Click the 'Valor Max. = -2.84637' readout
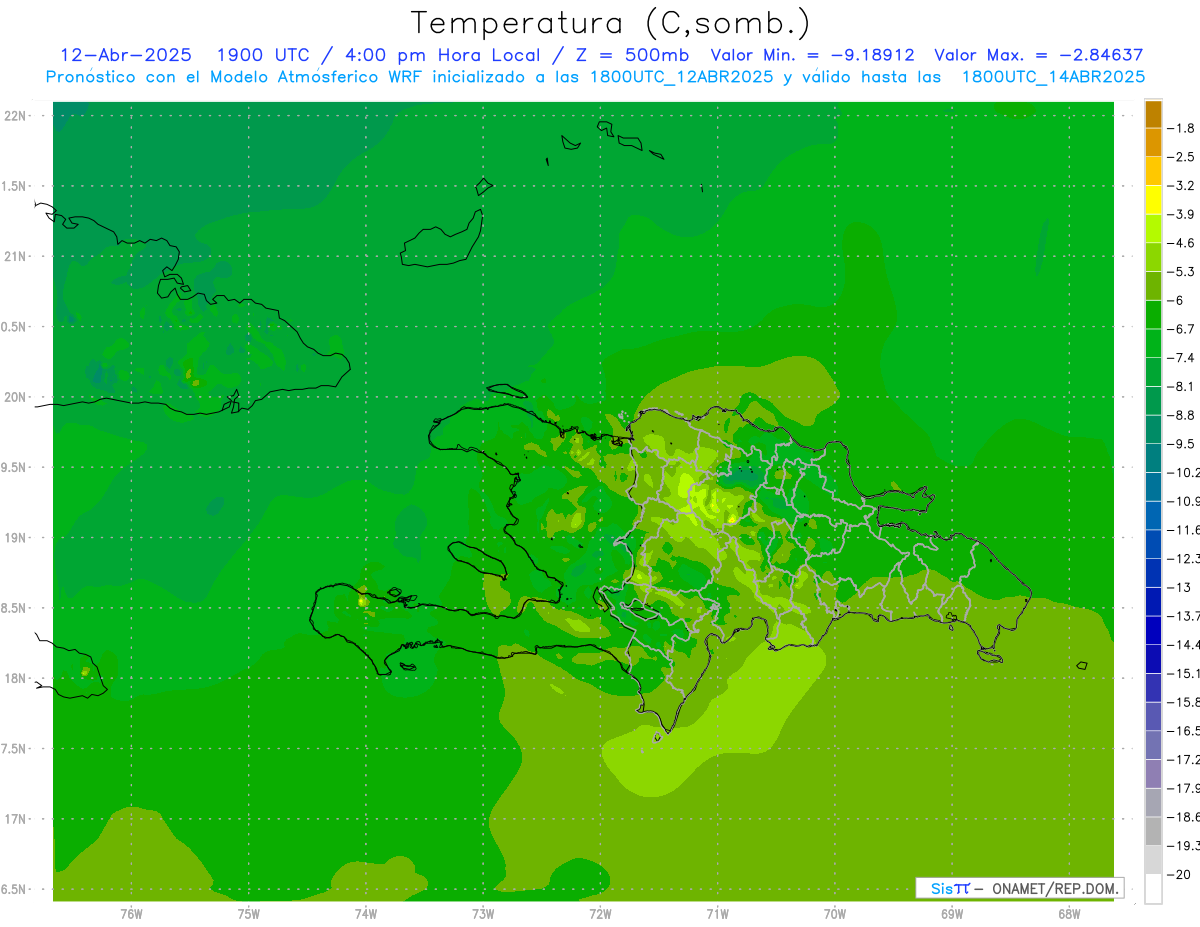The image size is (1200, 927). point(1038,55)
